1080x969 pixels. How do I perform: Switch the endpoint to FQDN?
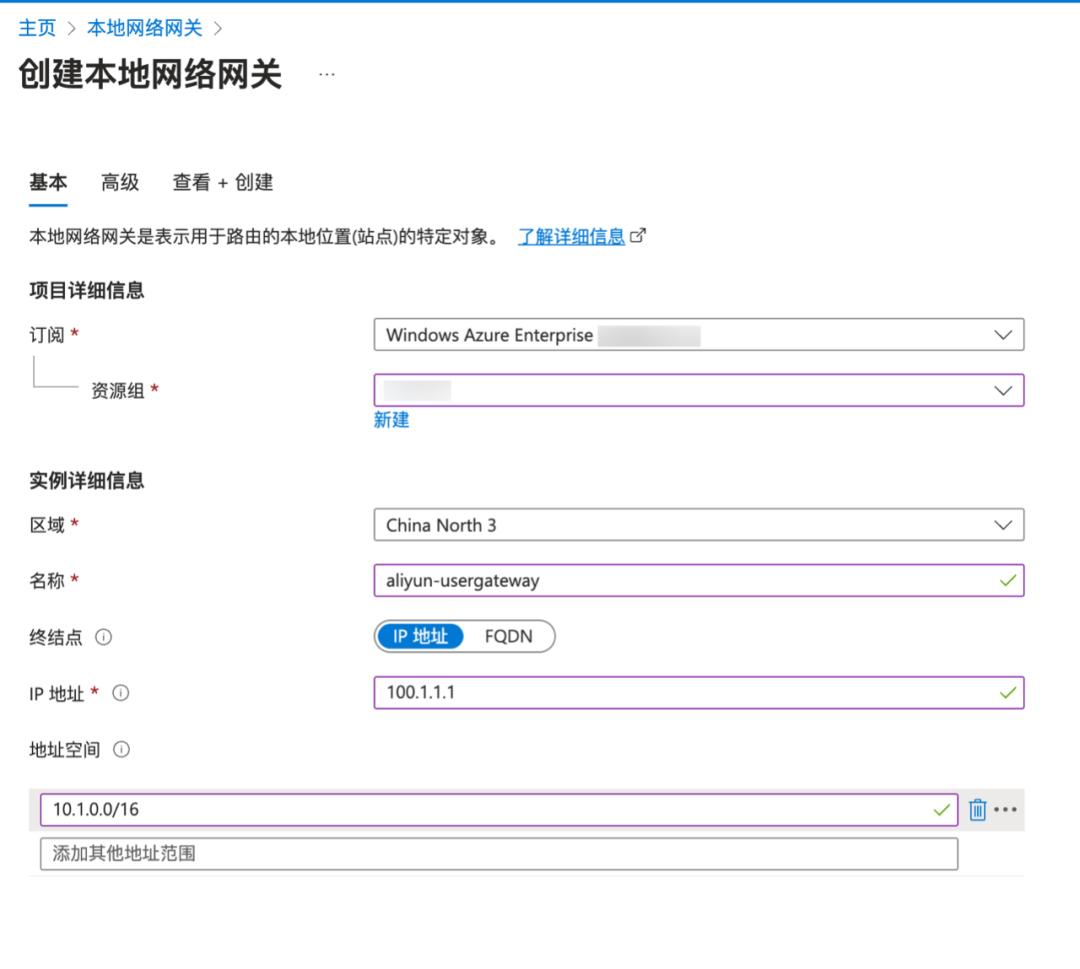512,636
